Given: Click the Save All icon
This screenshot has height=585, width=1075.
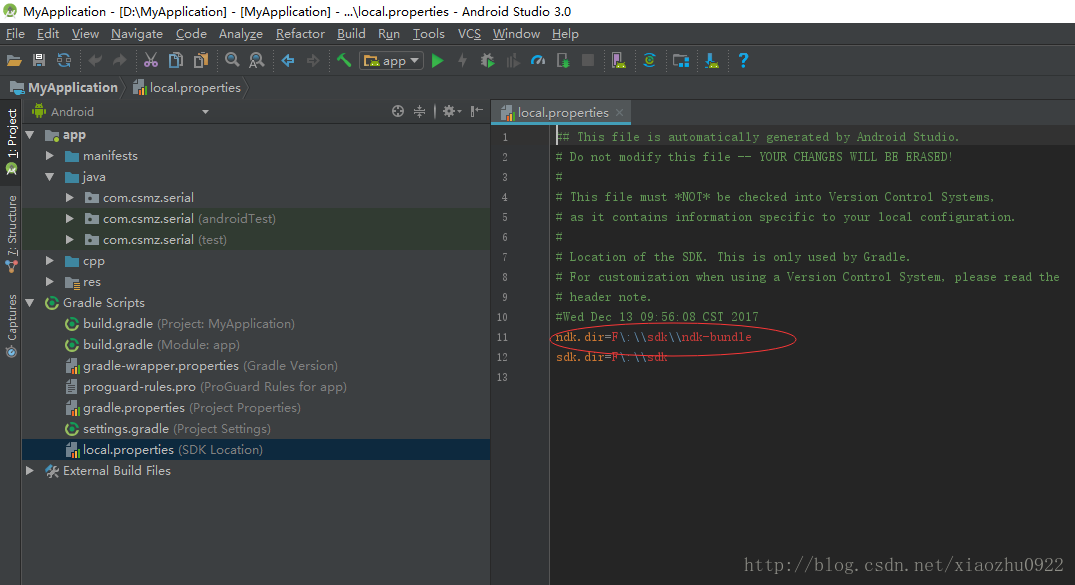Looking at the screenshot, I should click(39, 61).
